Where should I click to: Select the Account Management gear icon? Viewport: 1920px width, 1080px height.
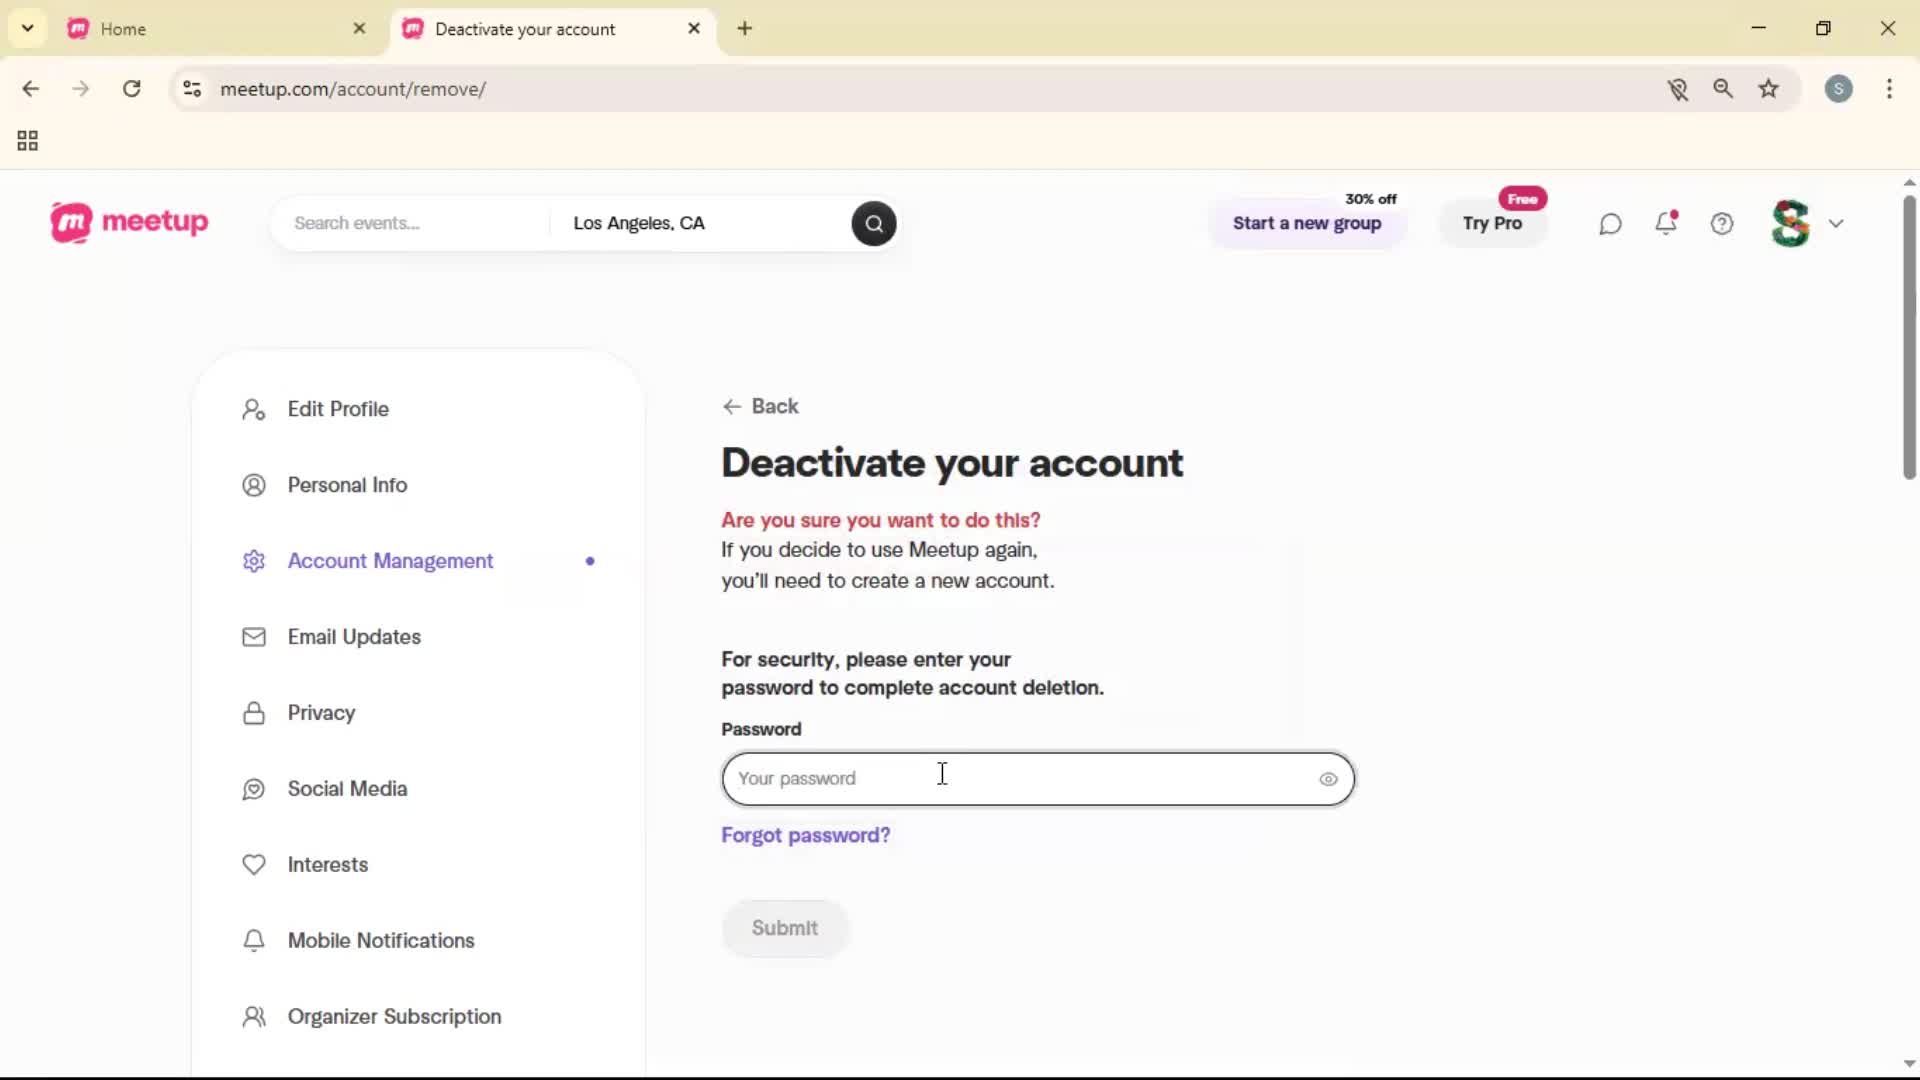click(254, 561)
